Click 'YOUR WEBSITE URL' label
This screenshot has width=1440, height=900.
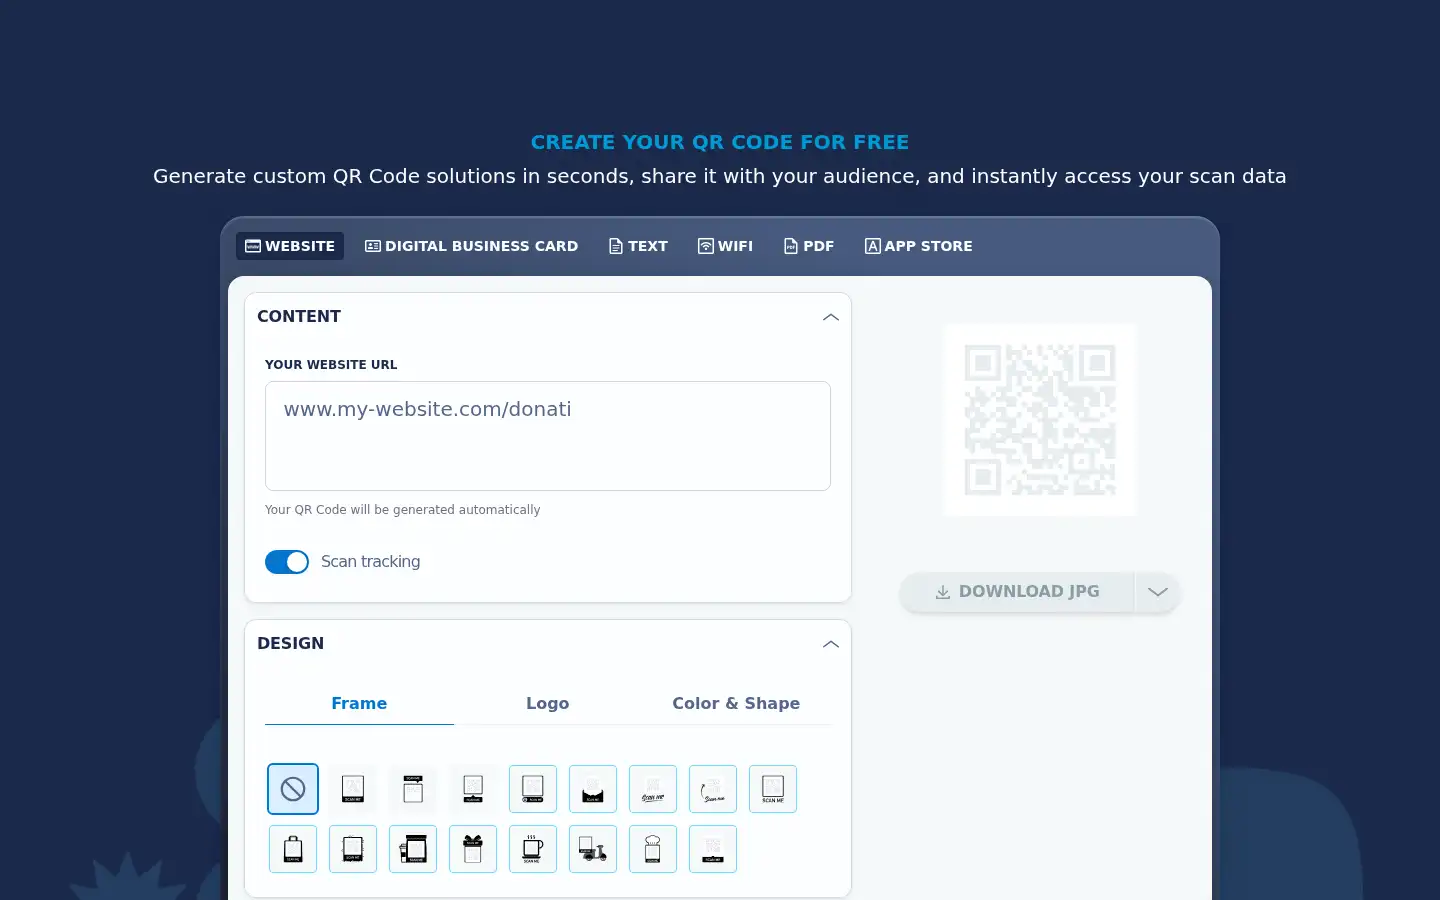tap(331, 365)
